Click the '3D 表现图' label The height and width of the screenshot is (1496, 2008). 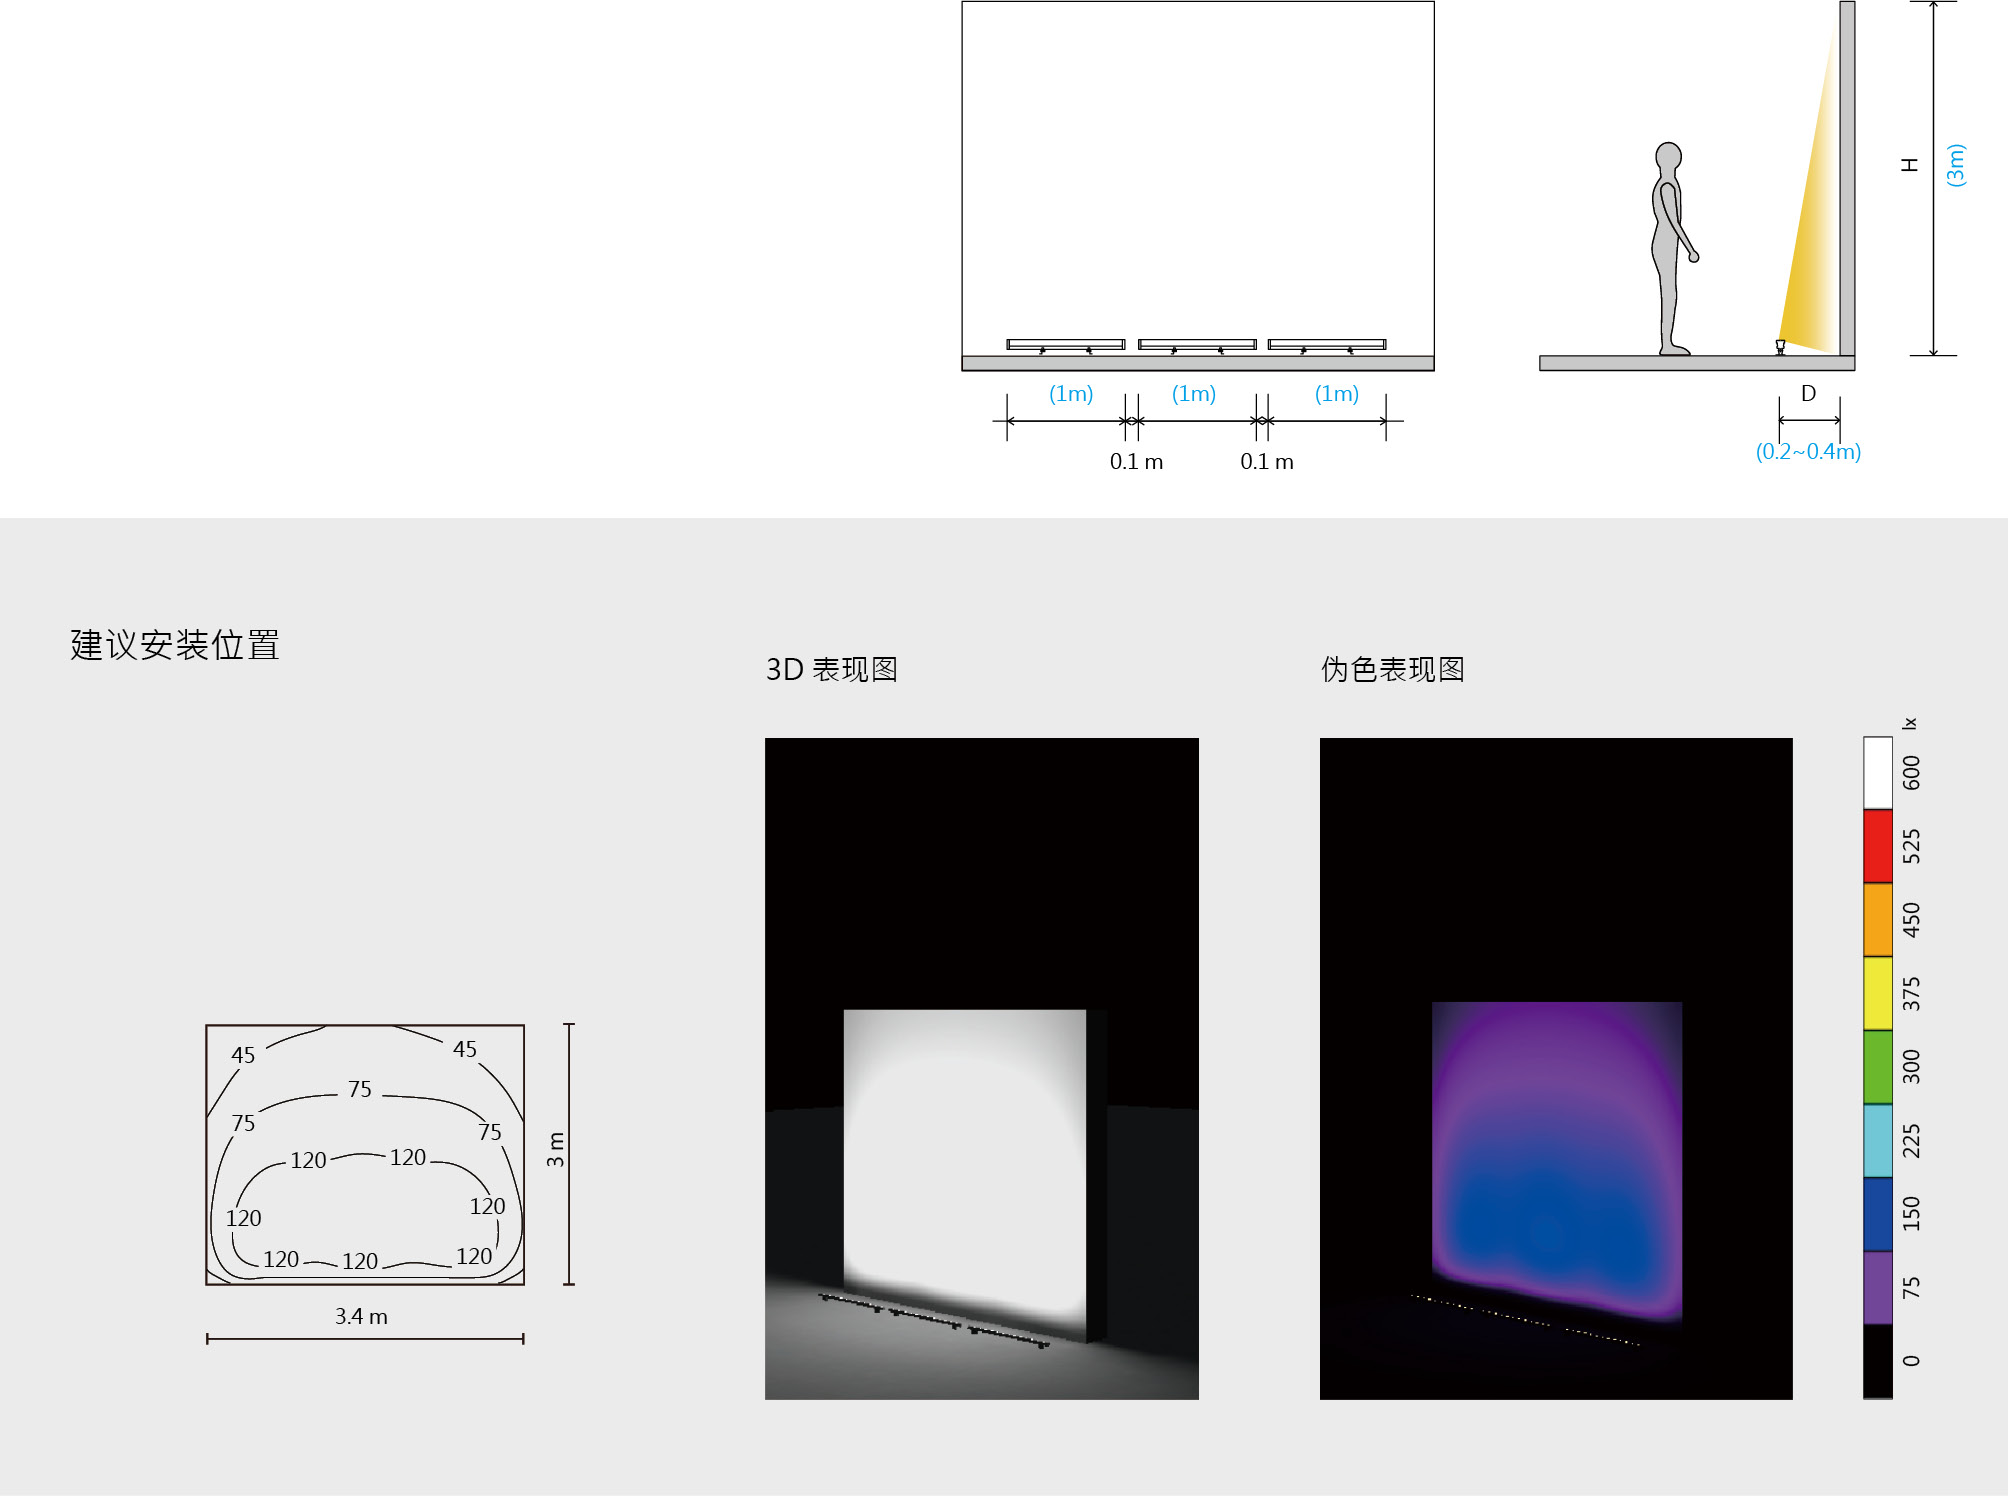(832, 669)
